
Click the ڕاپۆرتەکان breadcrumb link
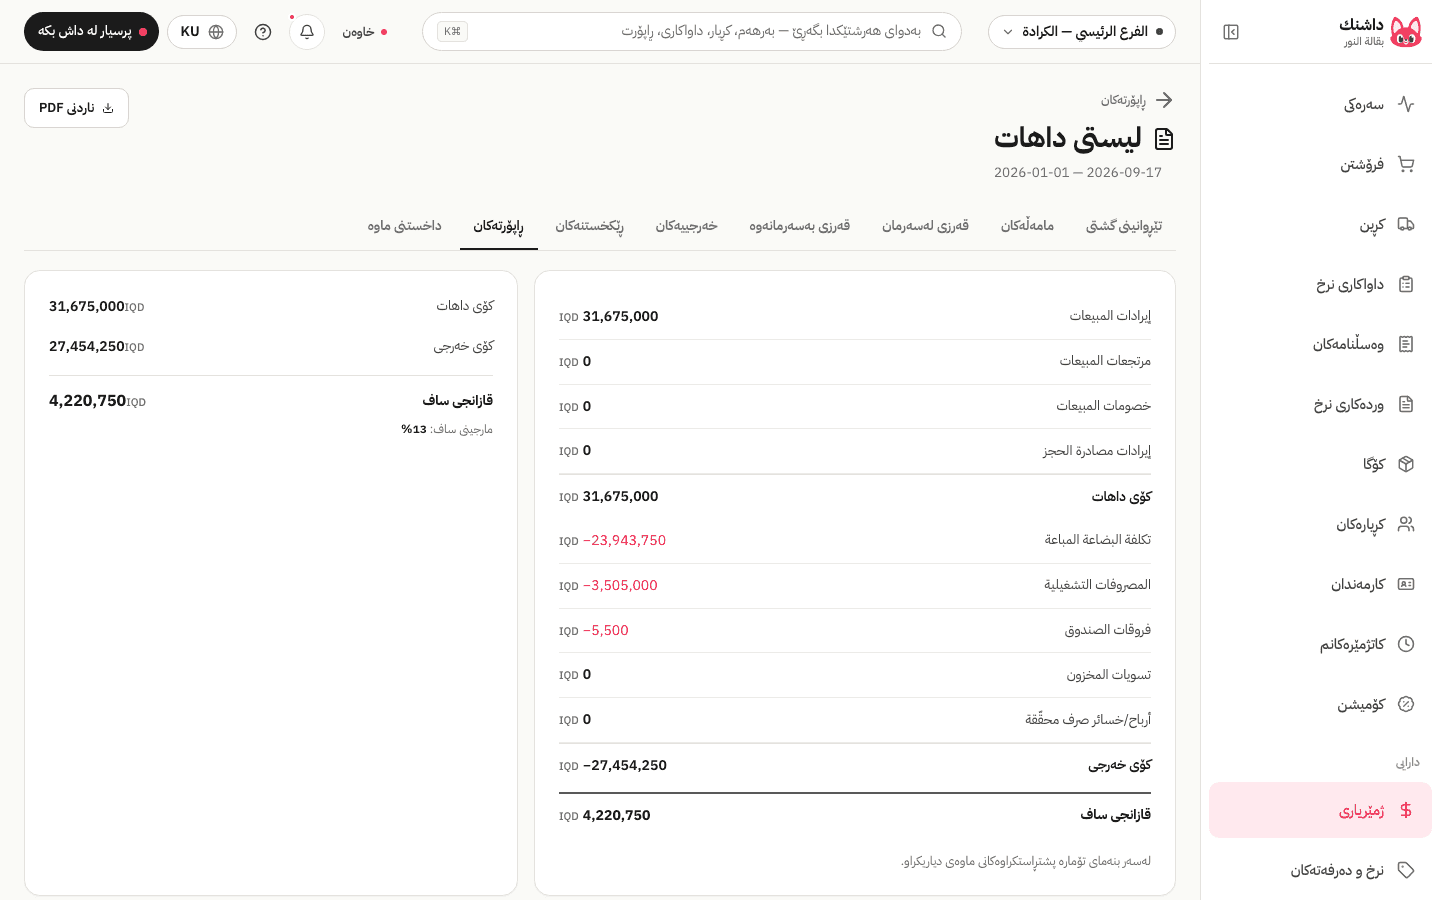[1124, 100]
